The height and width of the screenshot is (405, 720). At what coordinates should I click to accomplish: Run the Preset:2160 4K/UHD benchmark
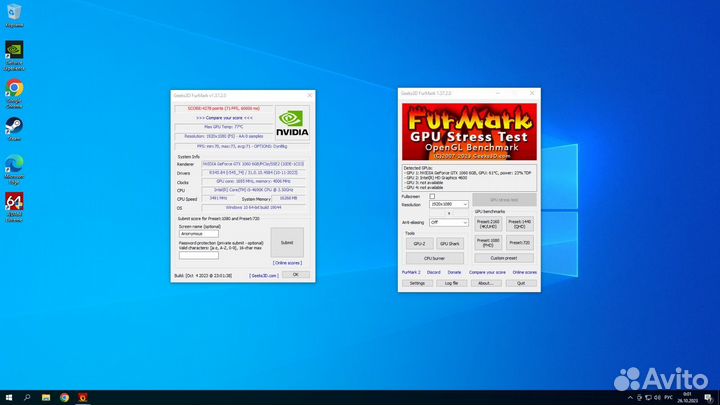pos(488,224)
